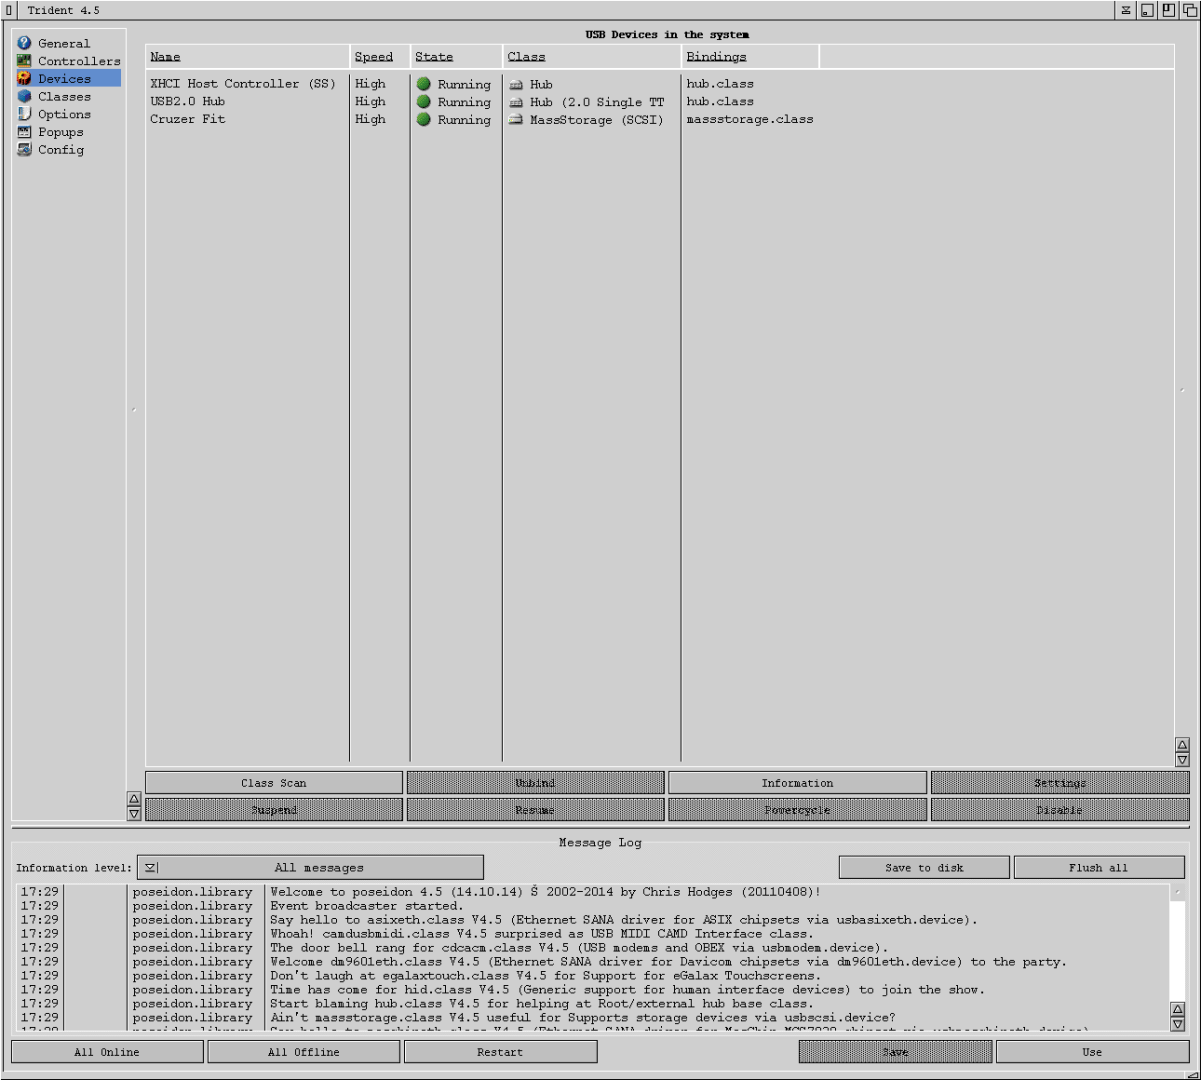Click green Running status icon for Cruzer Fit
1201x1080 pixels.
click(424, 120)
